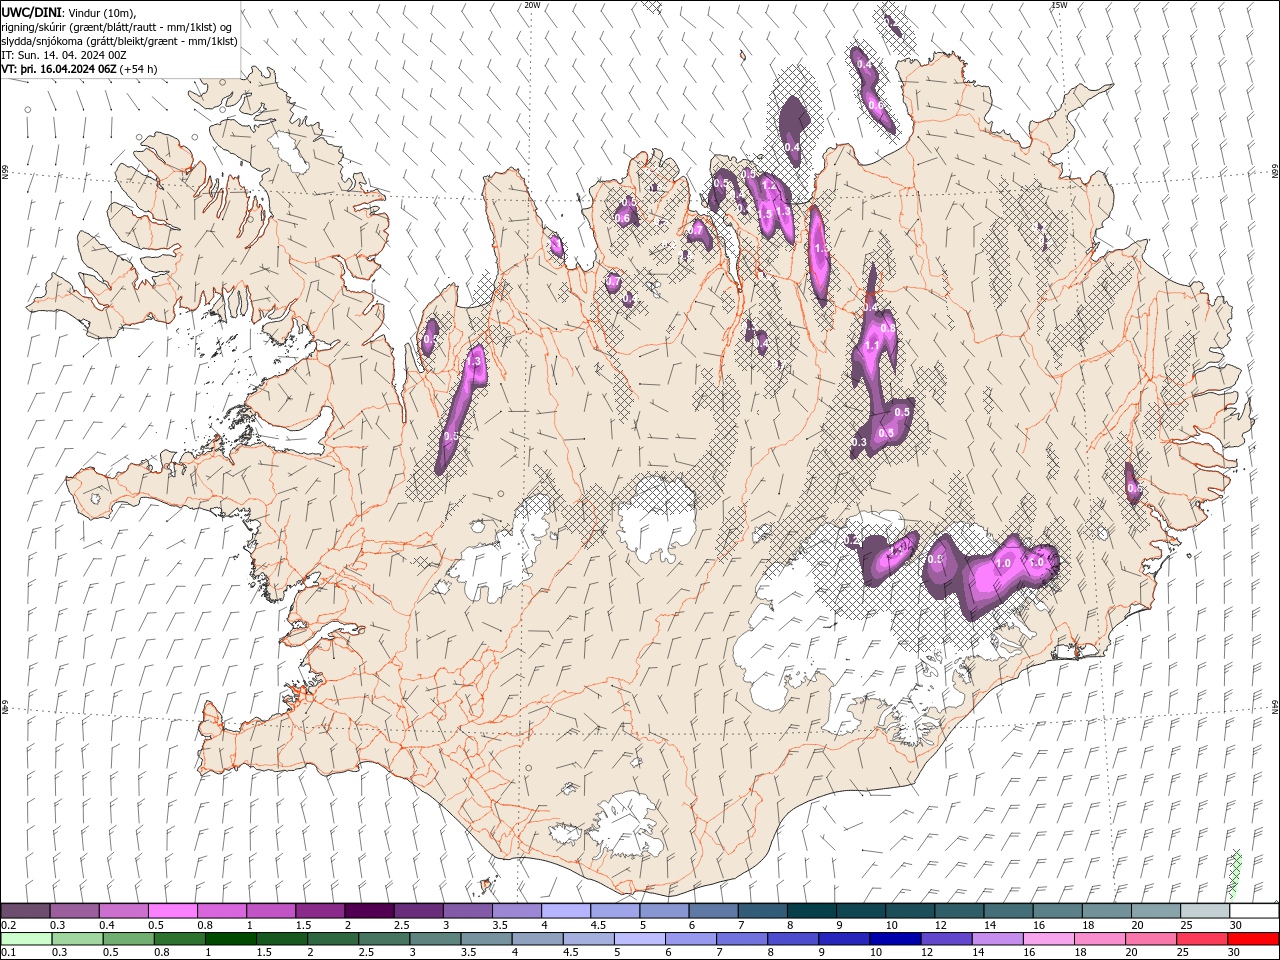Screen dimensions: 1280x960
Task: Select the light pink lower-row swatch at 16
Action: pos(1047,939)
